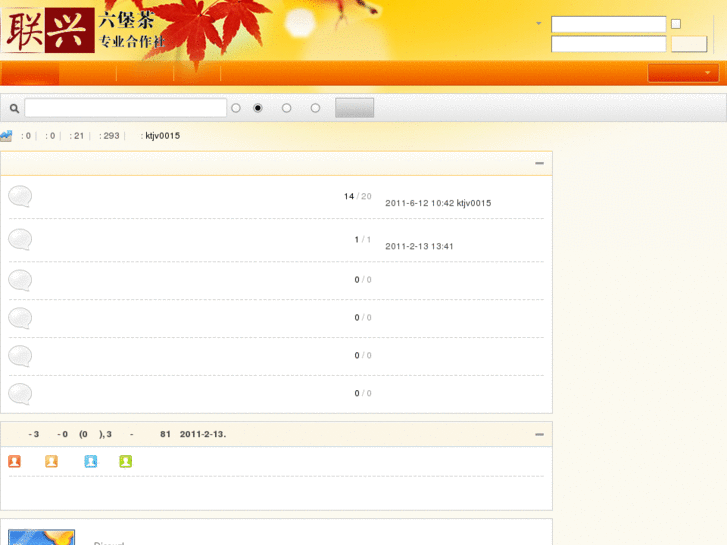Click the 联兴 六堡茶 site logo
The image size is (727, 545).
pos(83,31)
